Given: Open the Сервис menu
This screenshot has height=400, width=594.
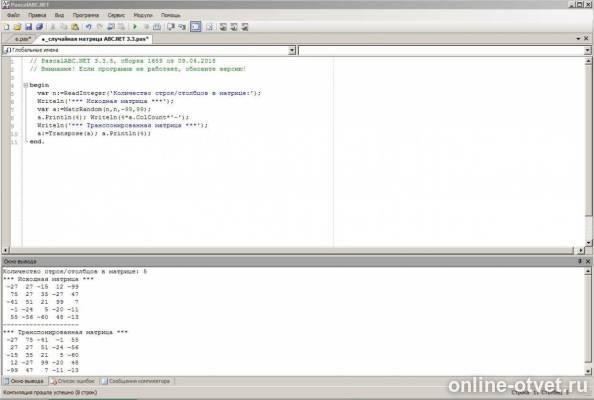Looking at the screenshot, I should [x=116, y=15].
